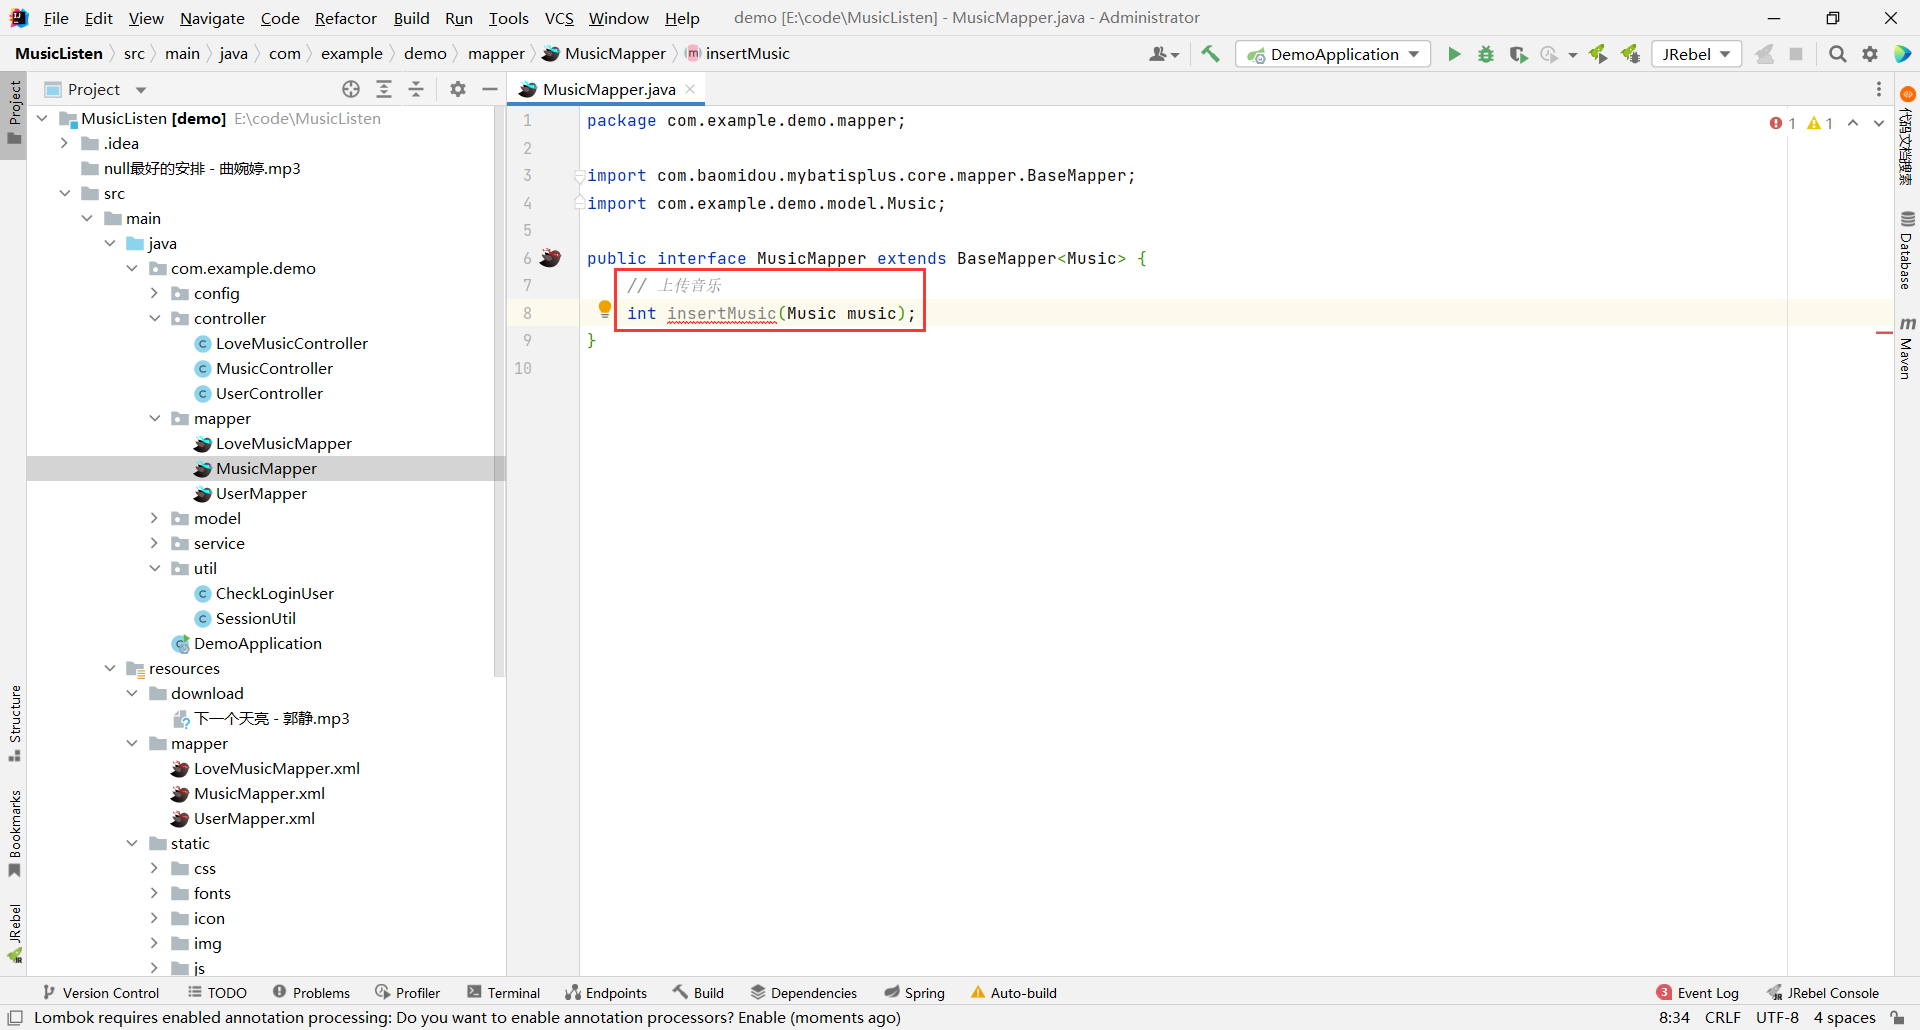Click the red error count indicator
The width and height of the screenshot is (1920, 1030).
point(1782,123)
